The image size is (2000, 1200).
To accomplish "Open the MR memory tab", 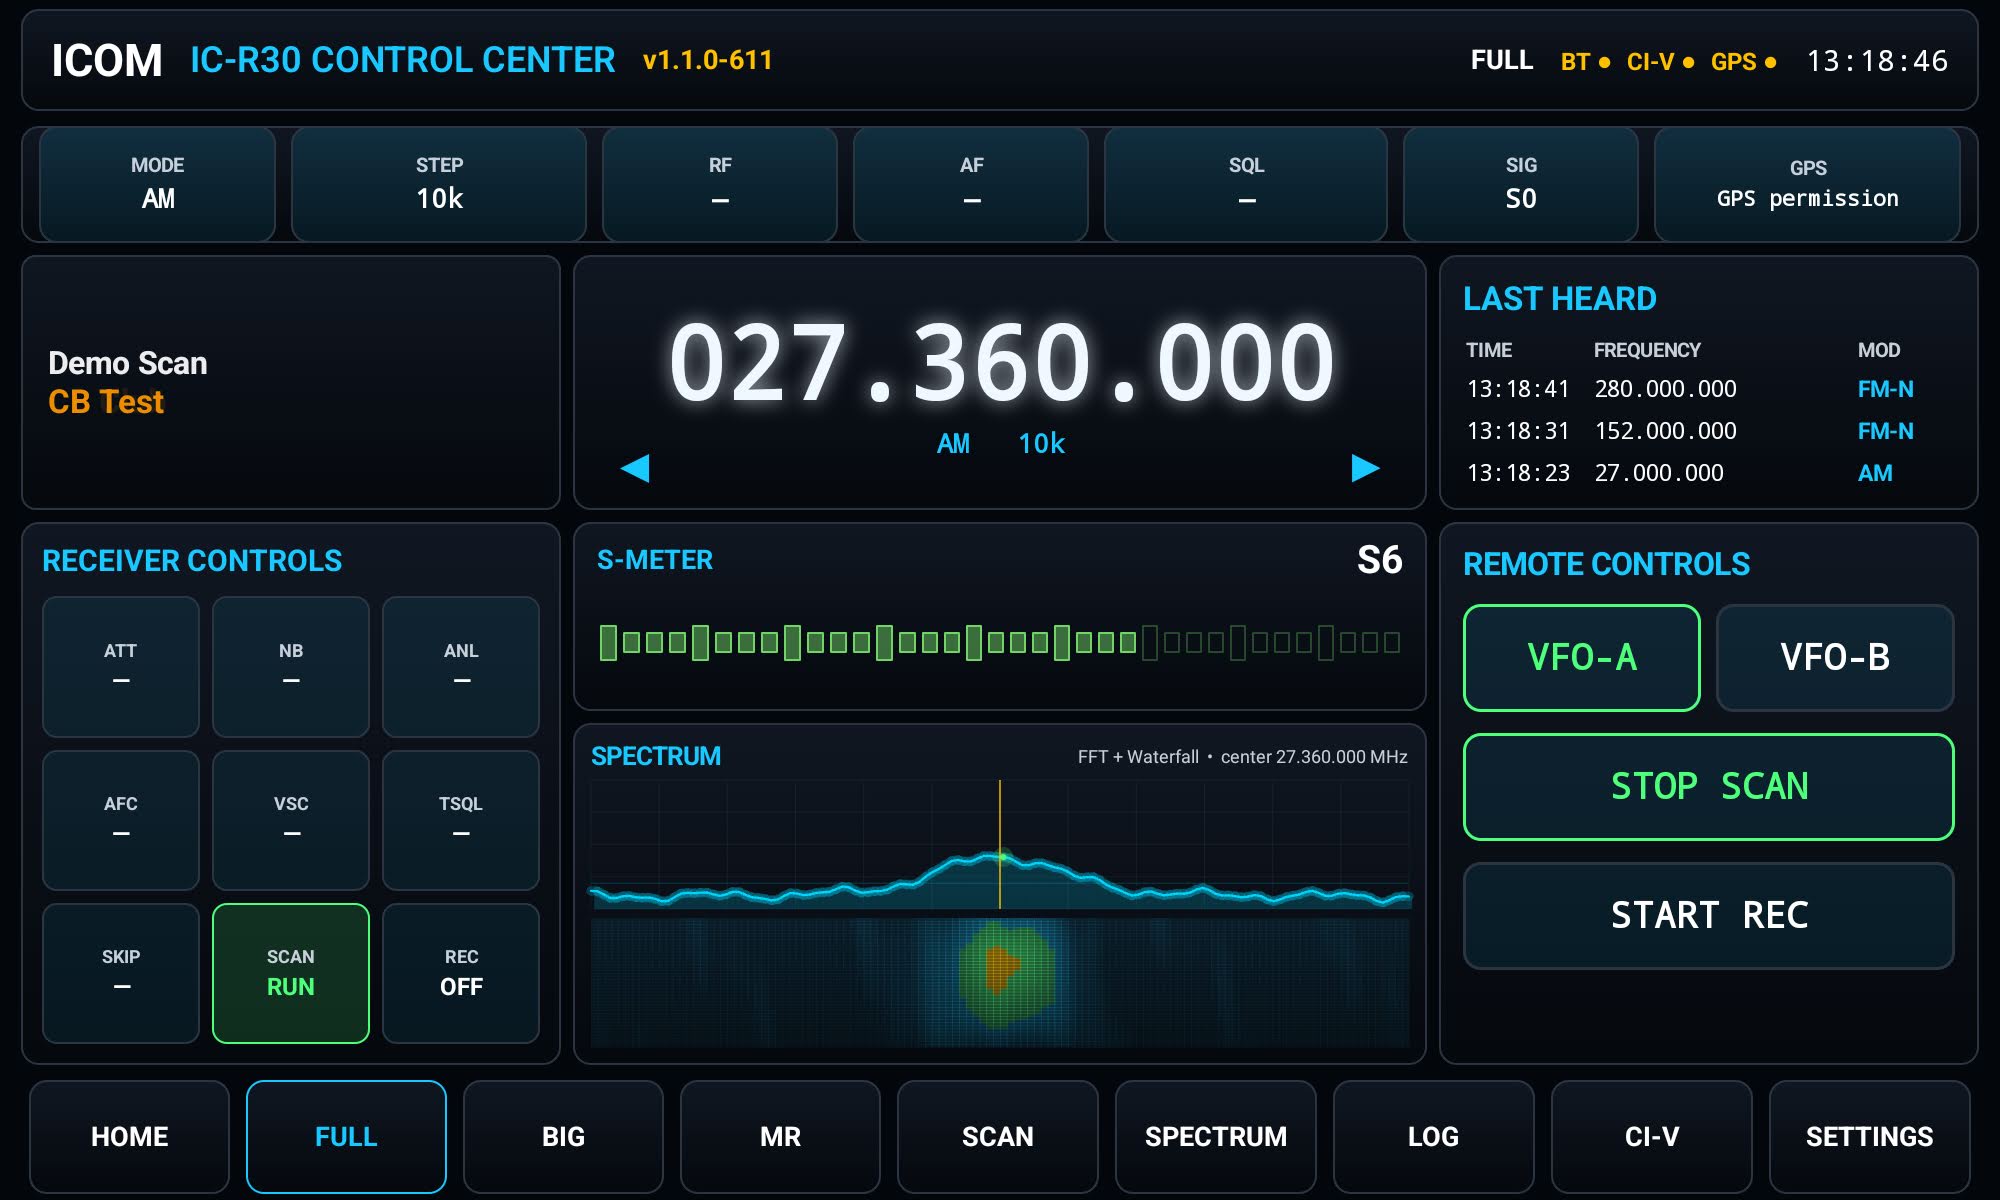I will pos(780,1137).
